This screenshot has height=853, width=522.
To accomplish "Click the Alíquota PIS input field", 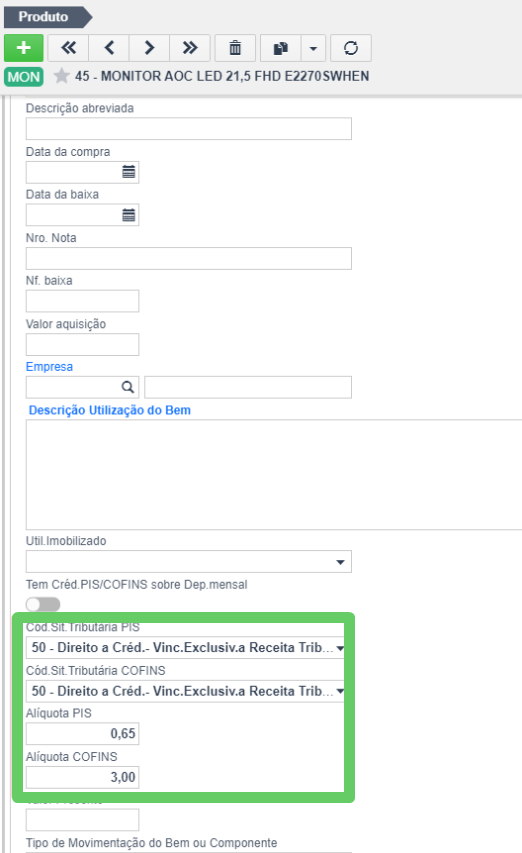I will pos(83,733).
